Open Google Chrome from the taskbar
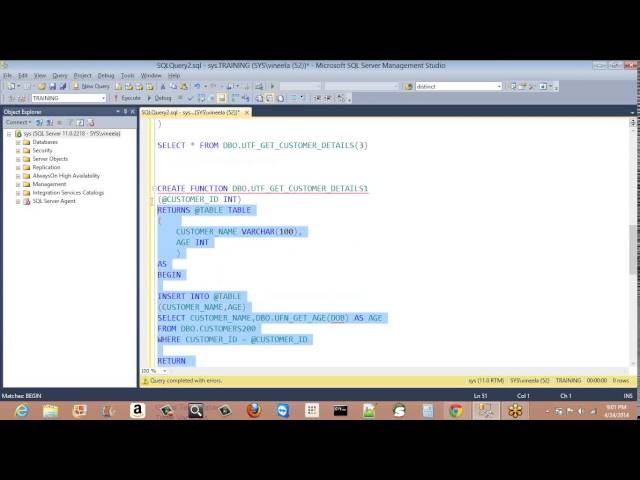This screenshot has width=640, height=480. pos(456,411)
